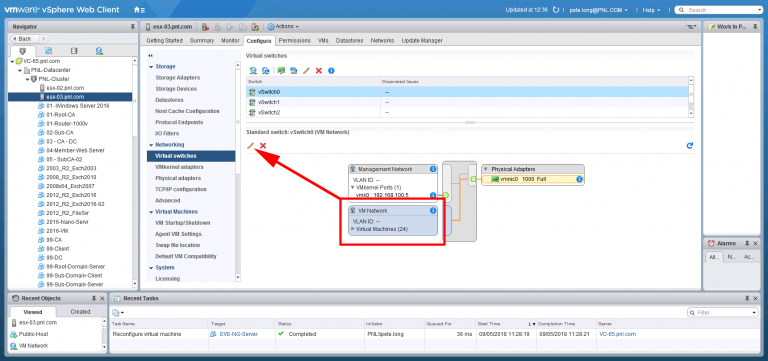The height and width of the screenshot is (361, 768).
Task: Select the VMs and Templates navigator tab
Action: point(48,50)
